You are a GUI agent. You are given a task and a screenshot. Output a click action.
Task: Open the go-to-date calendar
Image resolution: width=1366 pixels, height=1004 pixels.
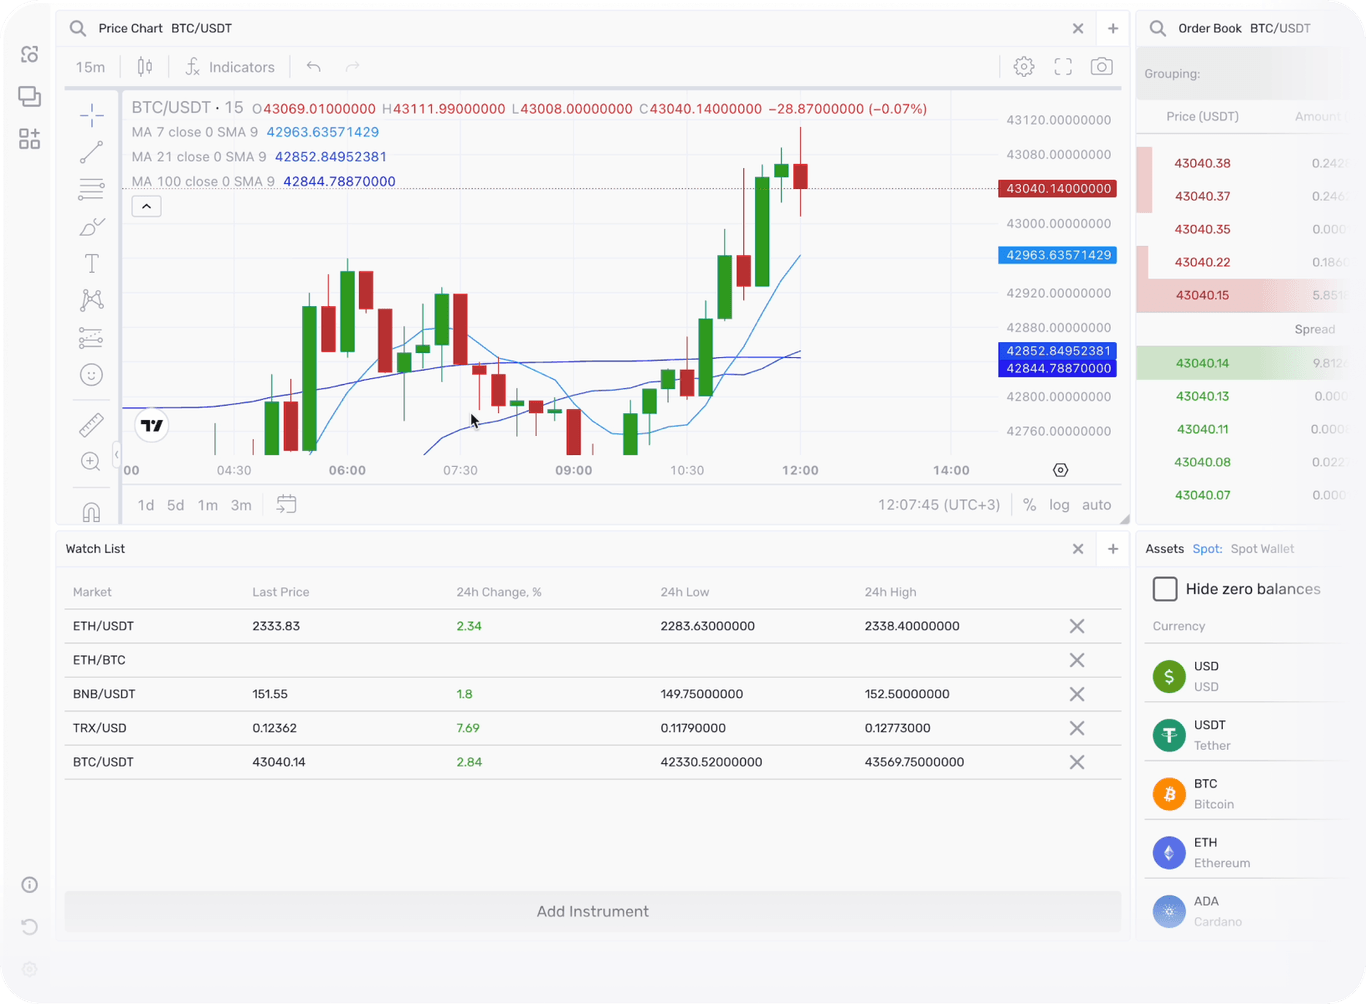click(286, 505)
